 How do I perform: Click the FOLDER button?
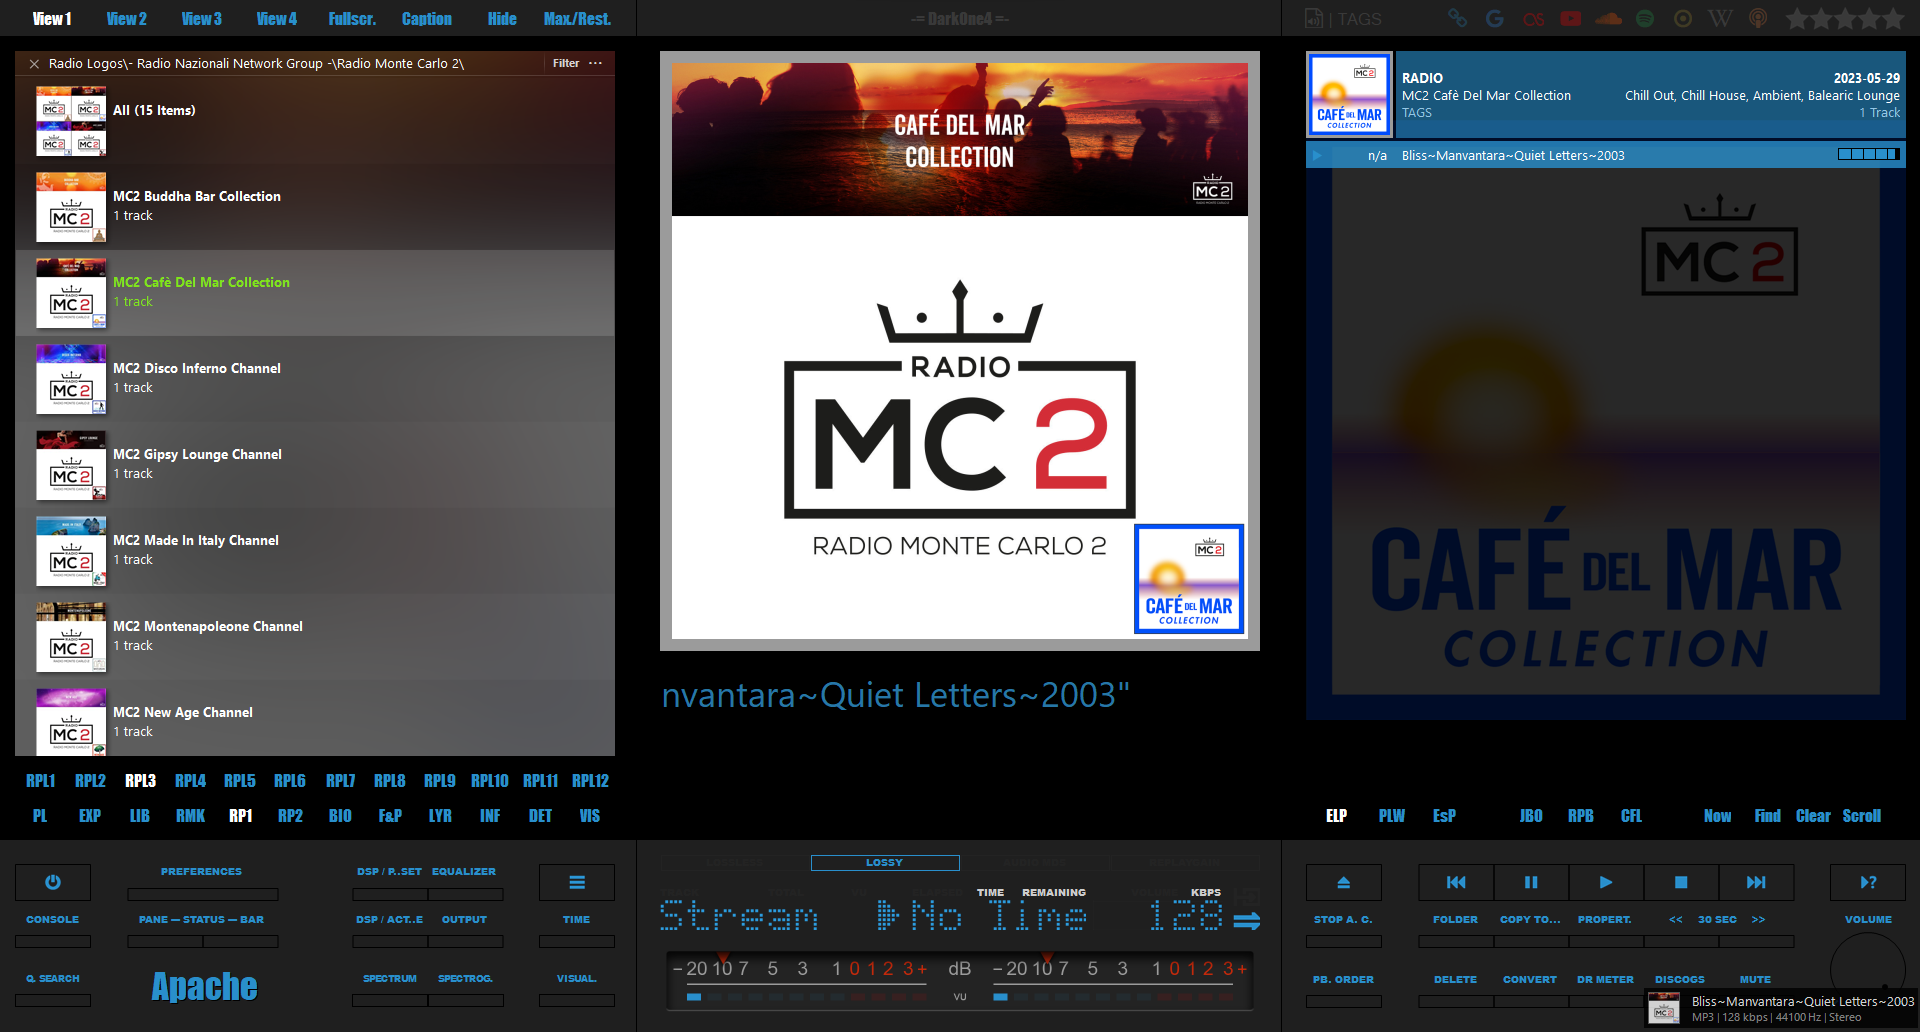[1455, 920]
